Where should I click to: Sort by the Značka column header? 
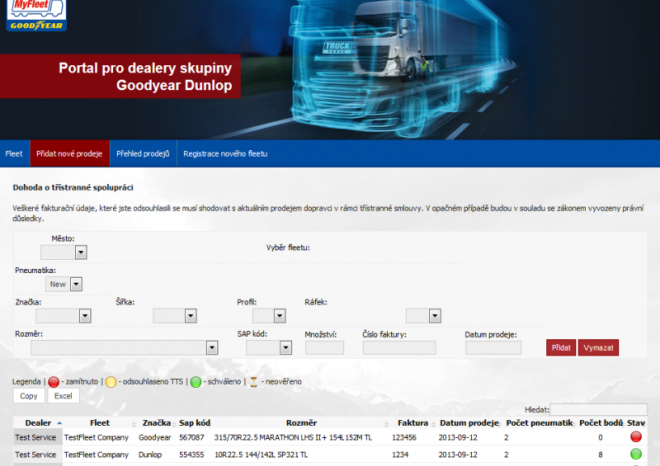pos(157,423)
